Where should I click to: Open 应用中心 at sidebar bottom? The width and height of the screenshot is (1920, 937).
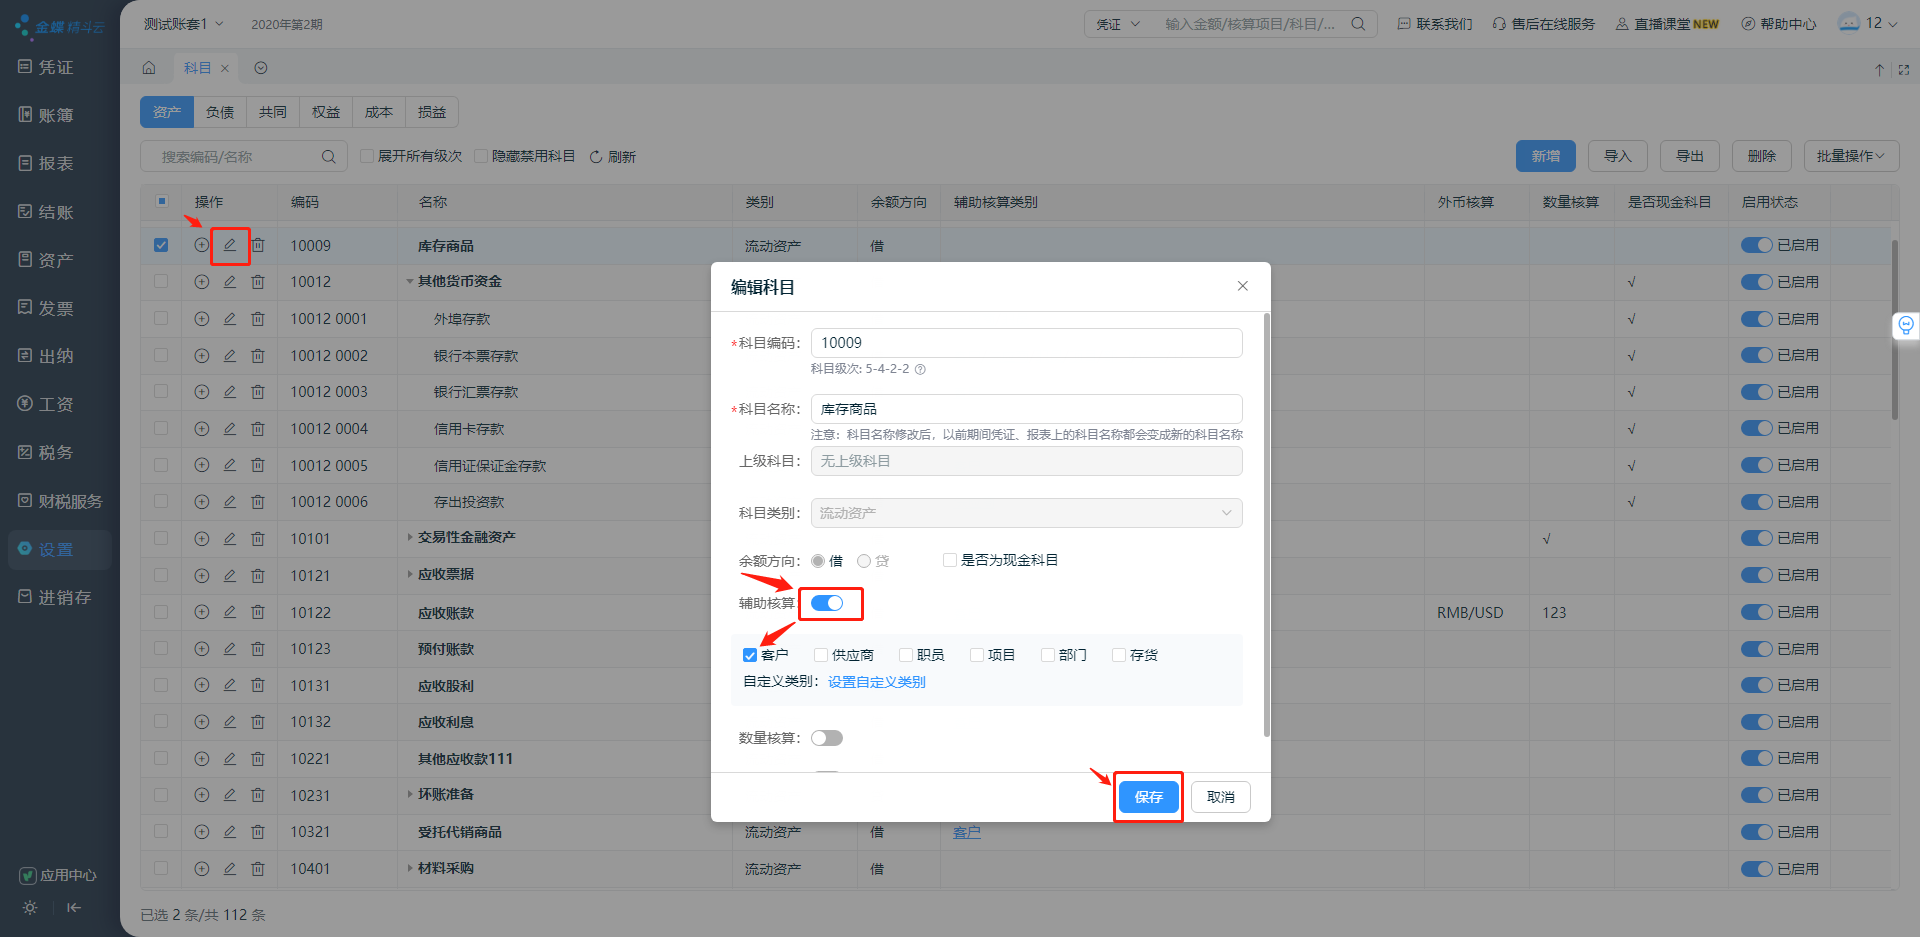point(59,875)
